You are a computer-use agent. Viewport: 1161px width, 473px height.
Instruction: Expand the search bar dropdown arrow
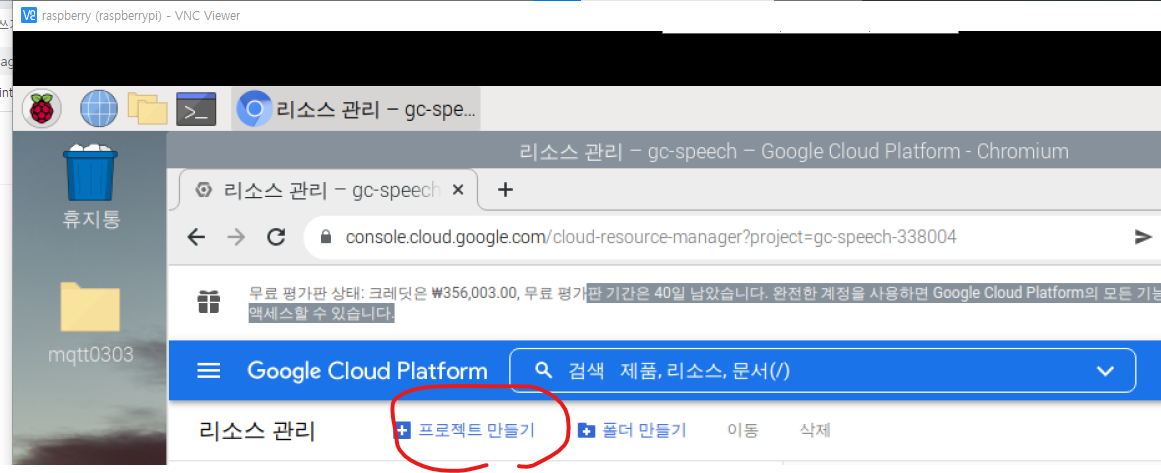click(x=1105, y=371)
